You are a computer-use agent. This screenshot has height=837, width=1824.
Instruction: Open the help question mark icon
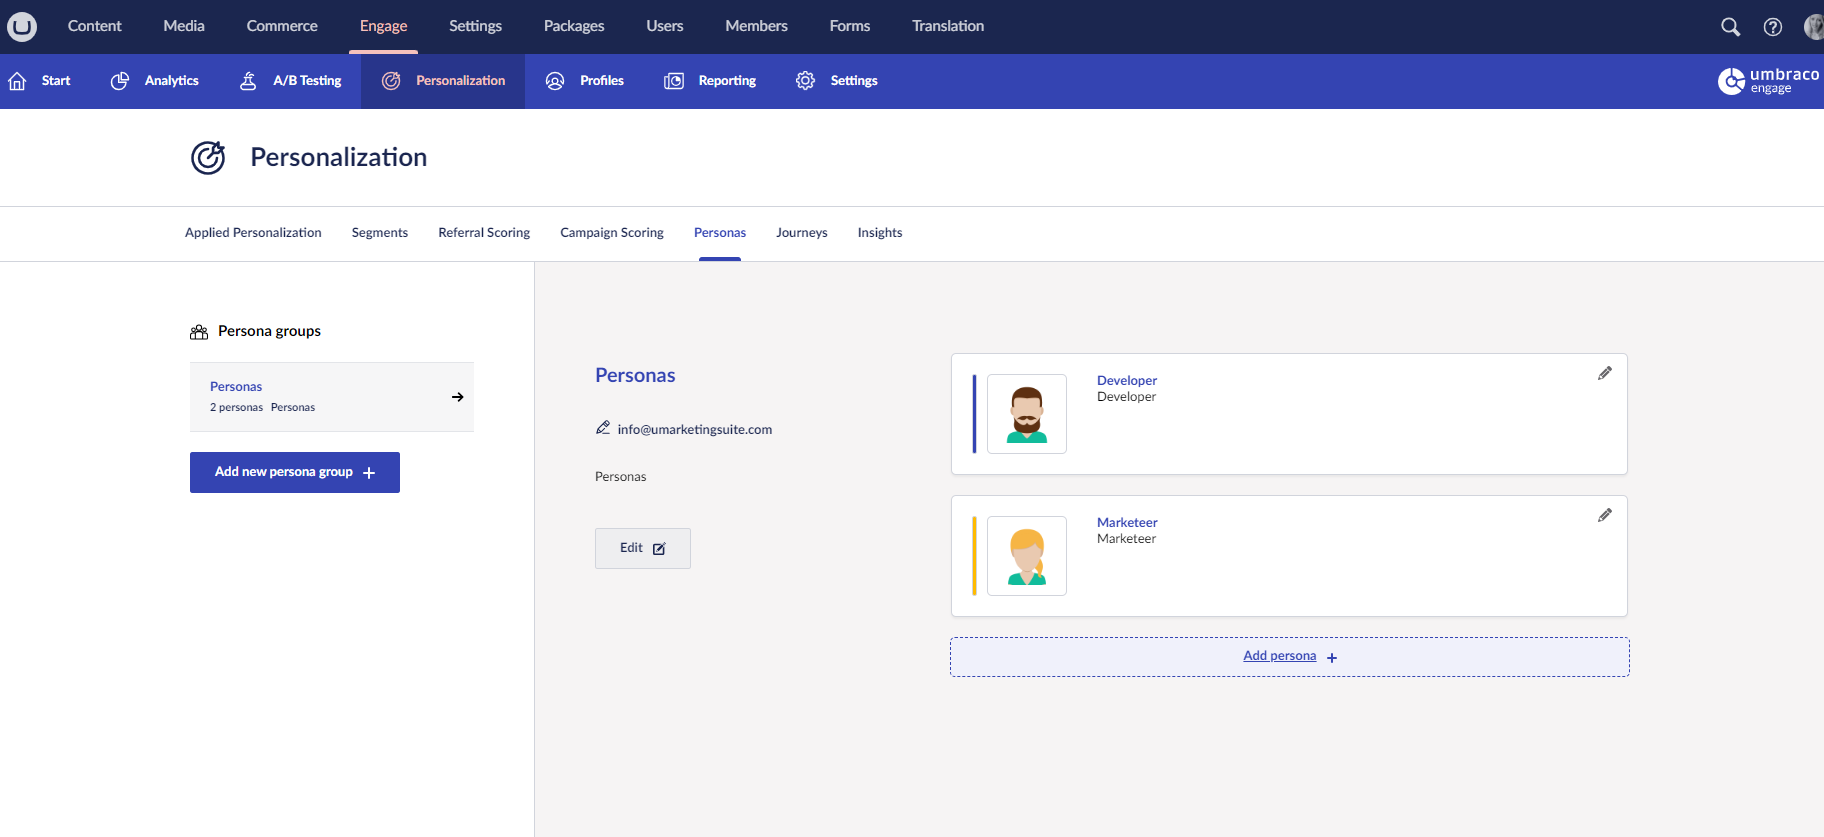1772,27
